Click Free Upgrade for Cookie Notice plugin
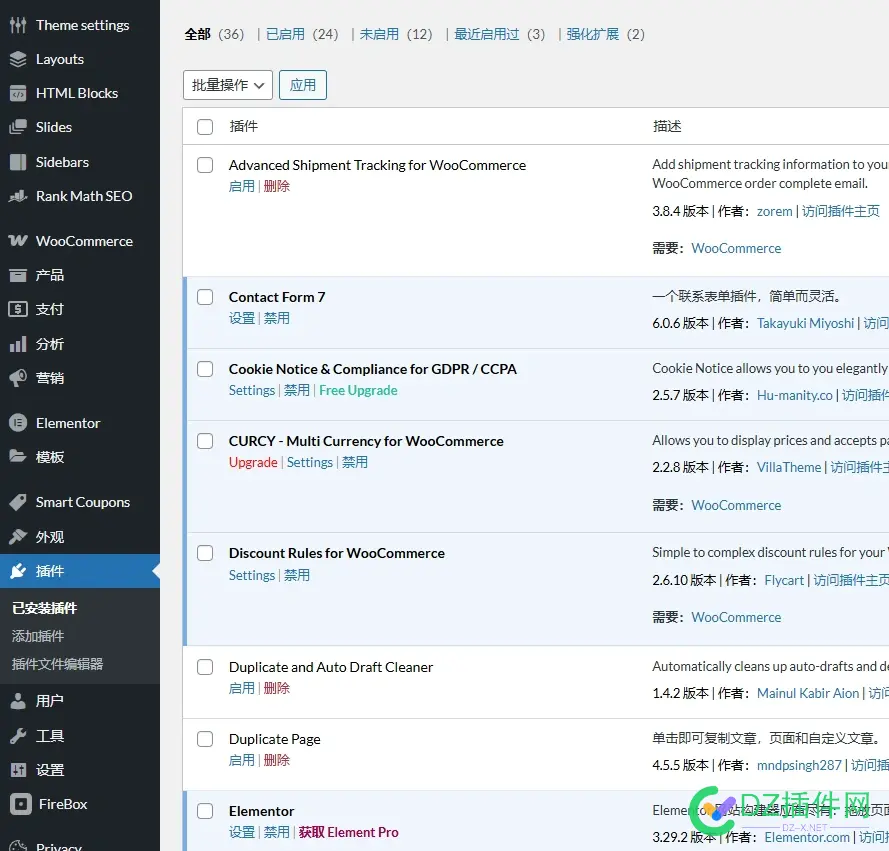This screenshot has height=851, width=889. click(x=358, y=390)
